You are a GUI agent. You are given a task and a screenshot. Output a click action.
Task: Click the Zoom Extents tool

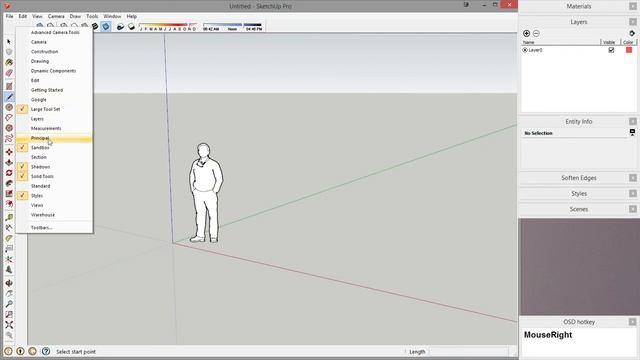(9, 325)
